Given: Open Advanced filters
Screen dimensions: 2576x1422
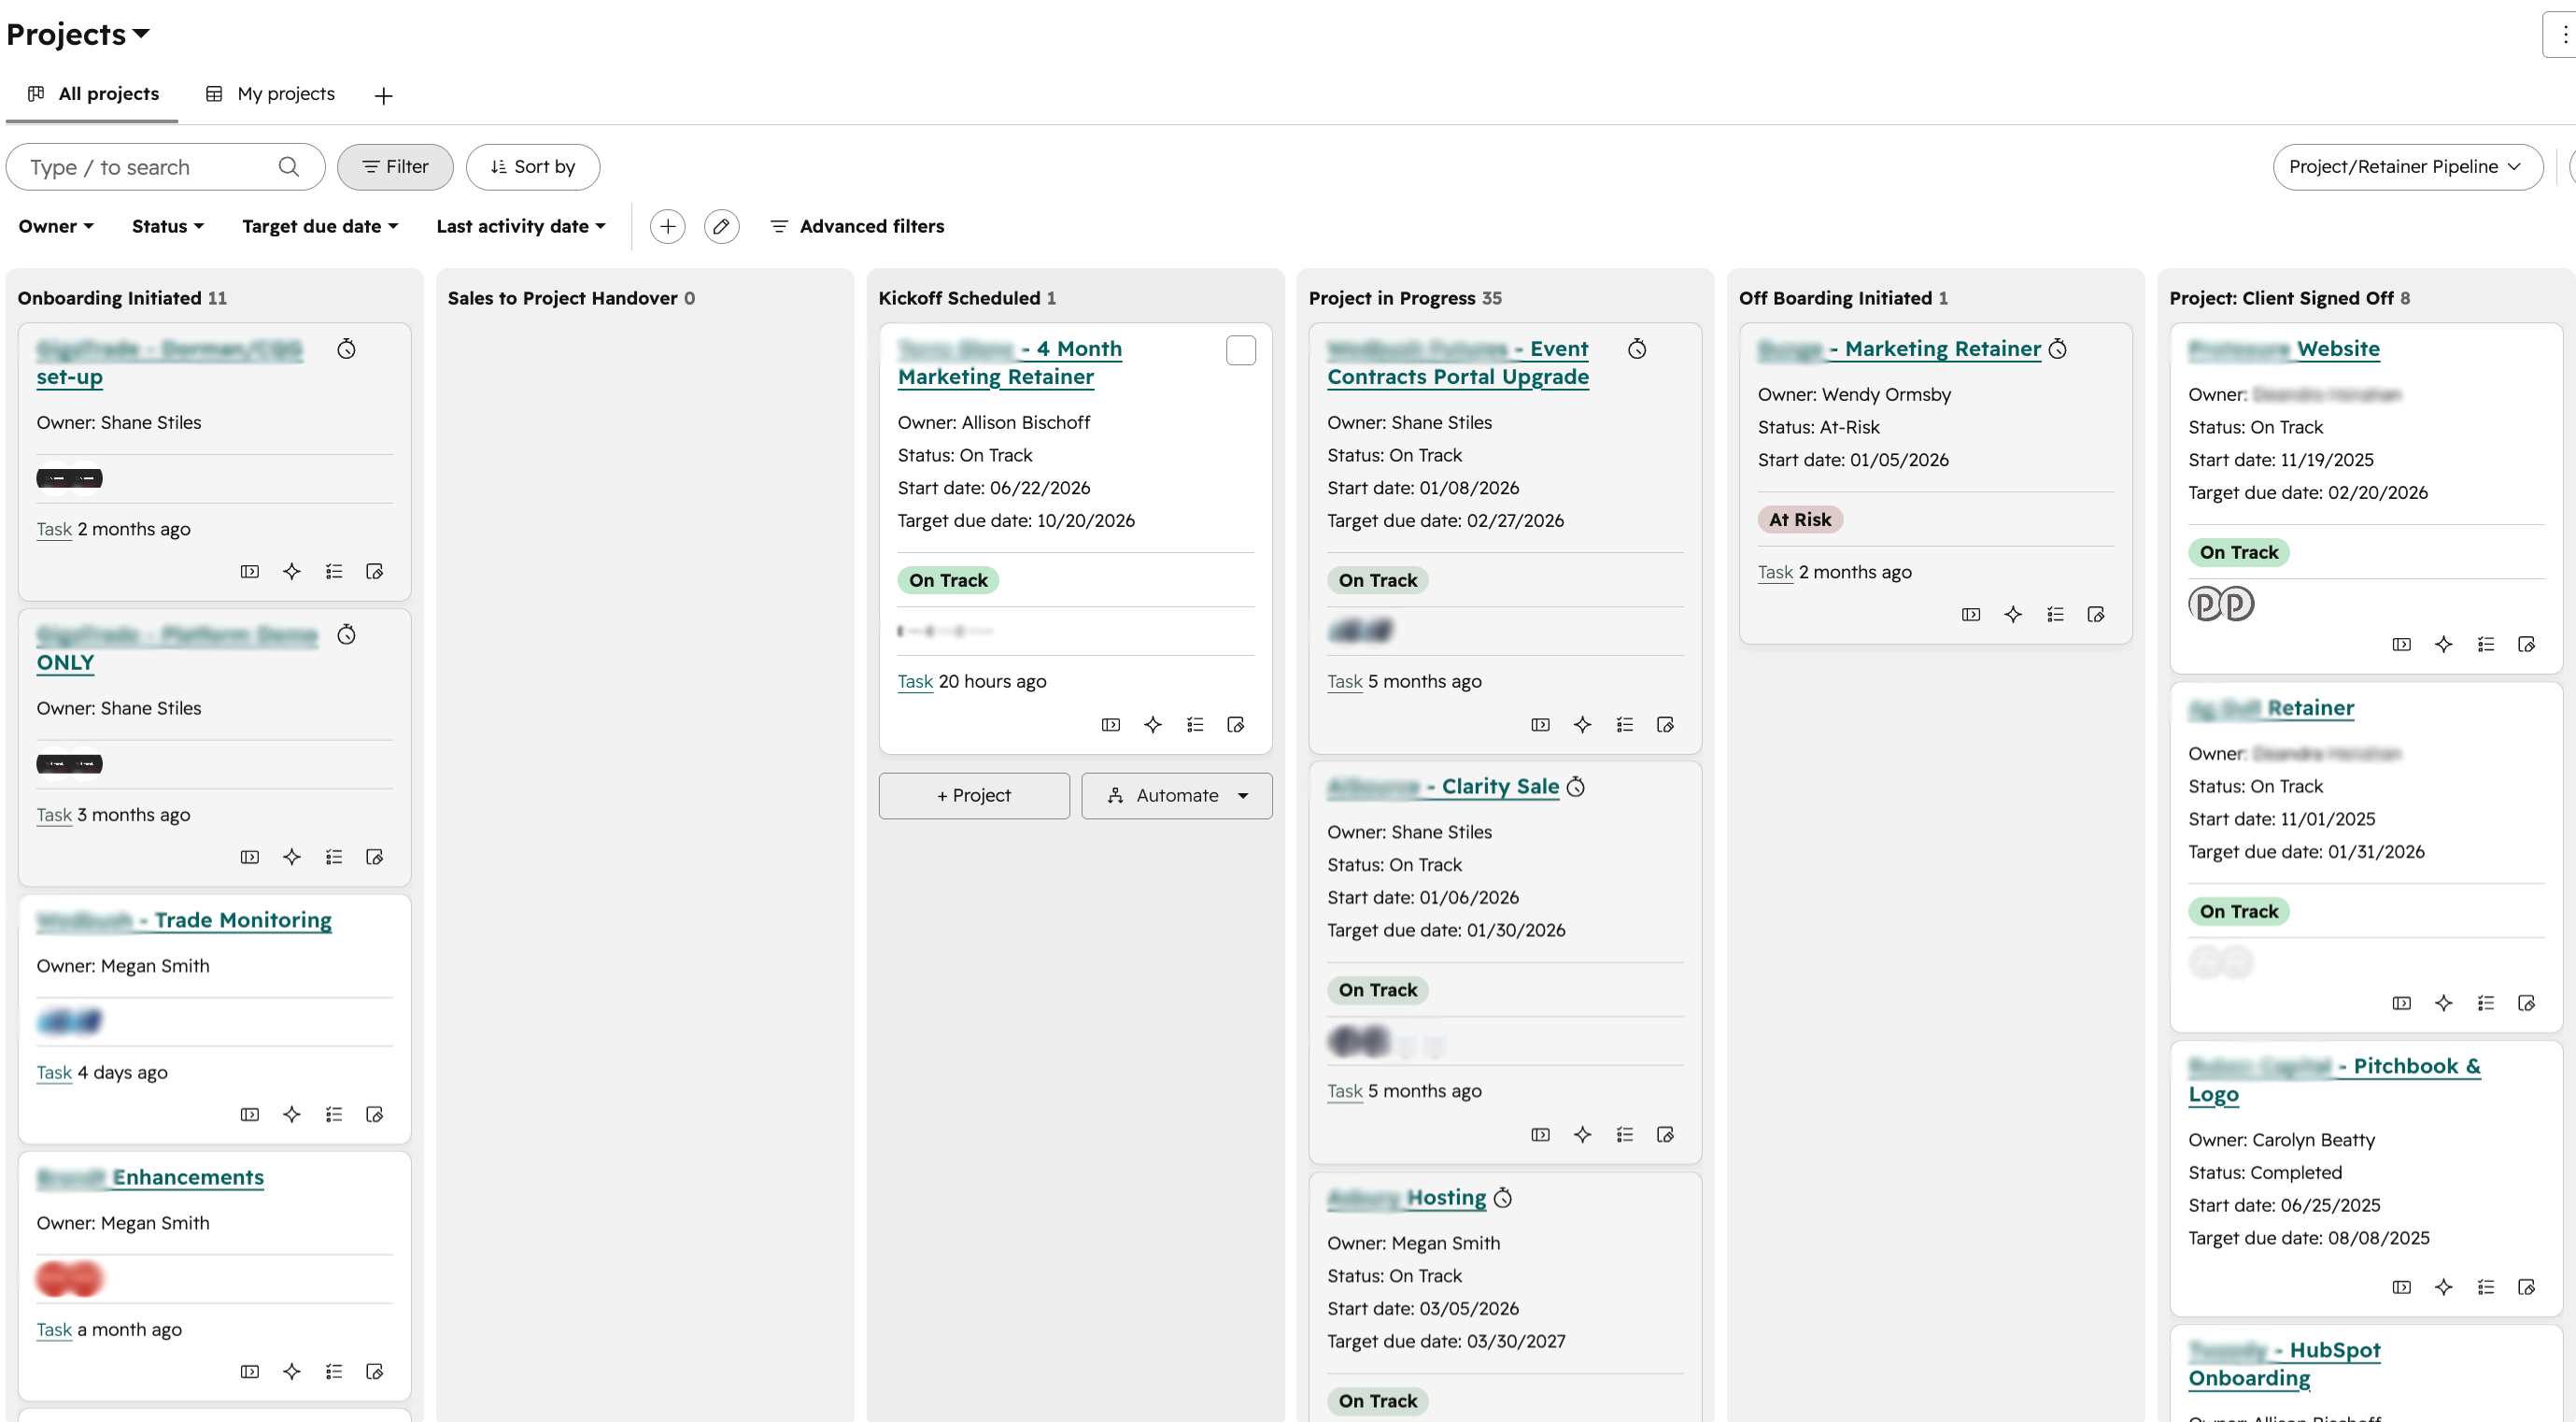Looking at the screenshot, I should (857, 226).
